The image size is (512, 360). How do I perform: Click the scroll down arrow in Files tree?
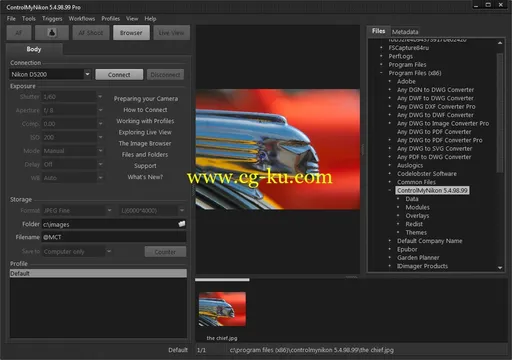[x=500, y=268]
